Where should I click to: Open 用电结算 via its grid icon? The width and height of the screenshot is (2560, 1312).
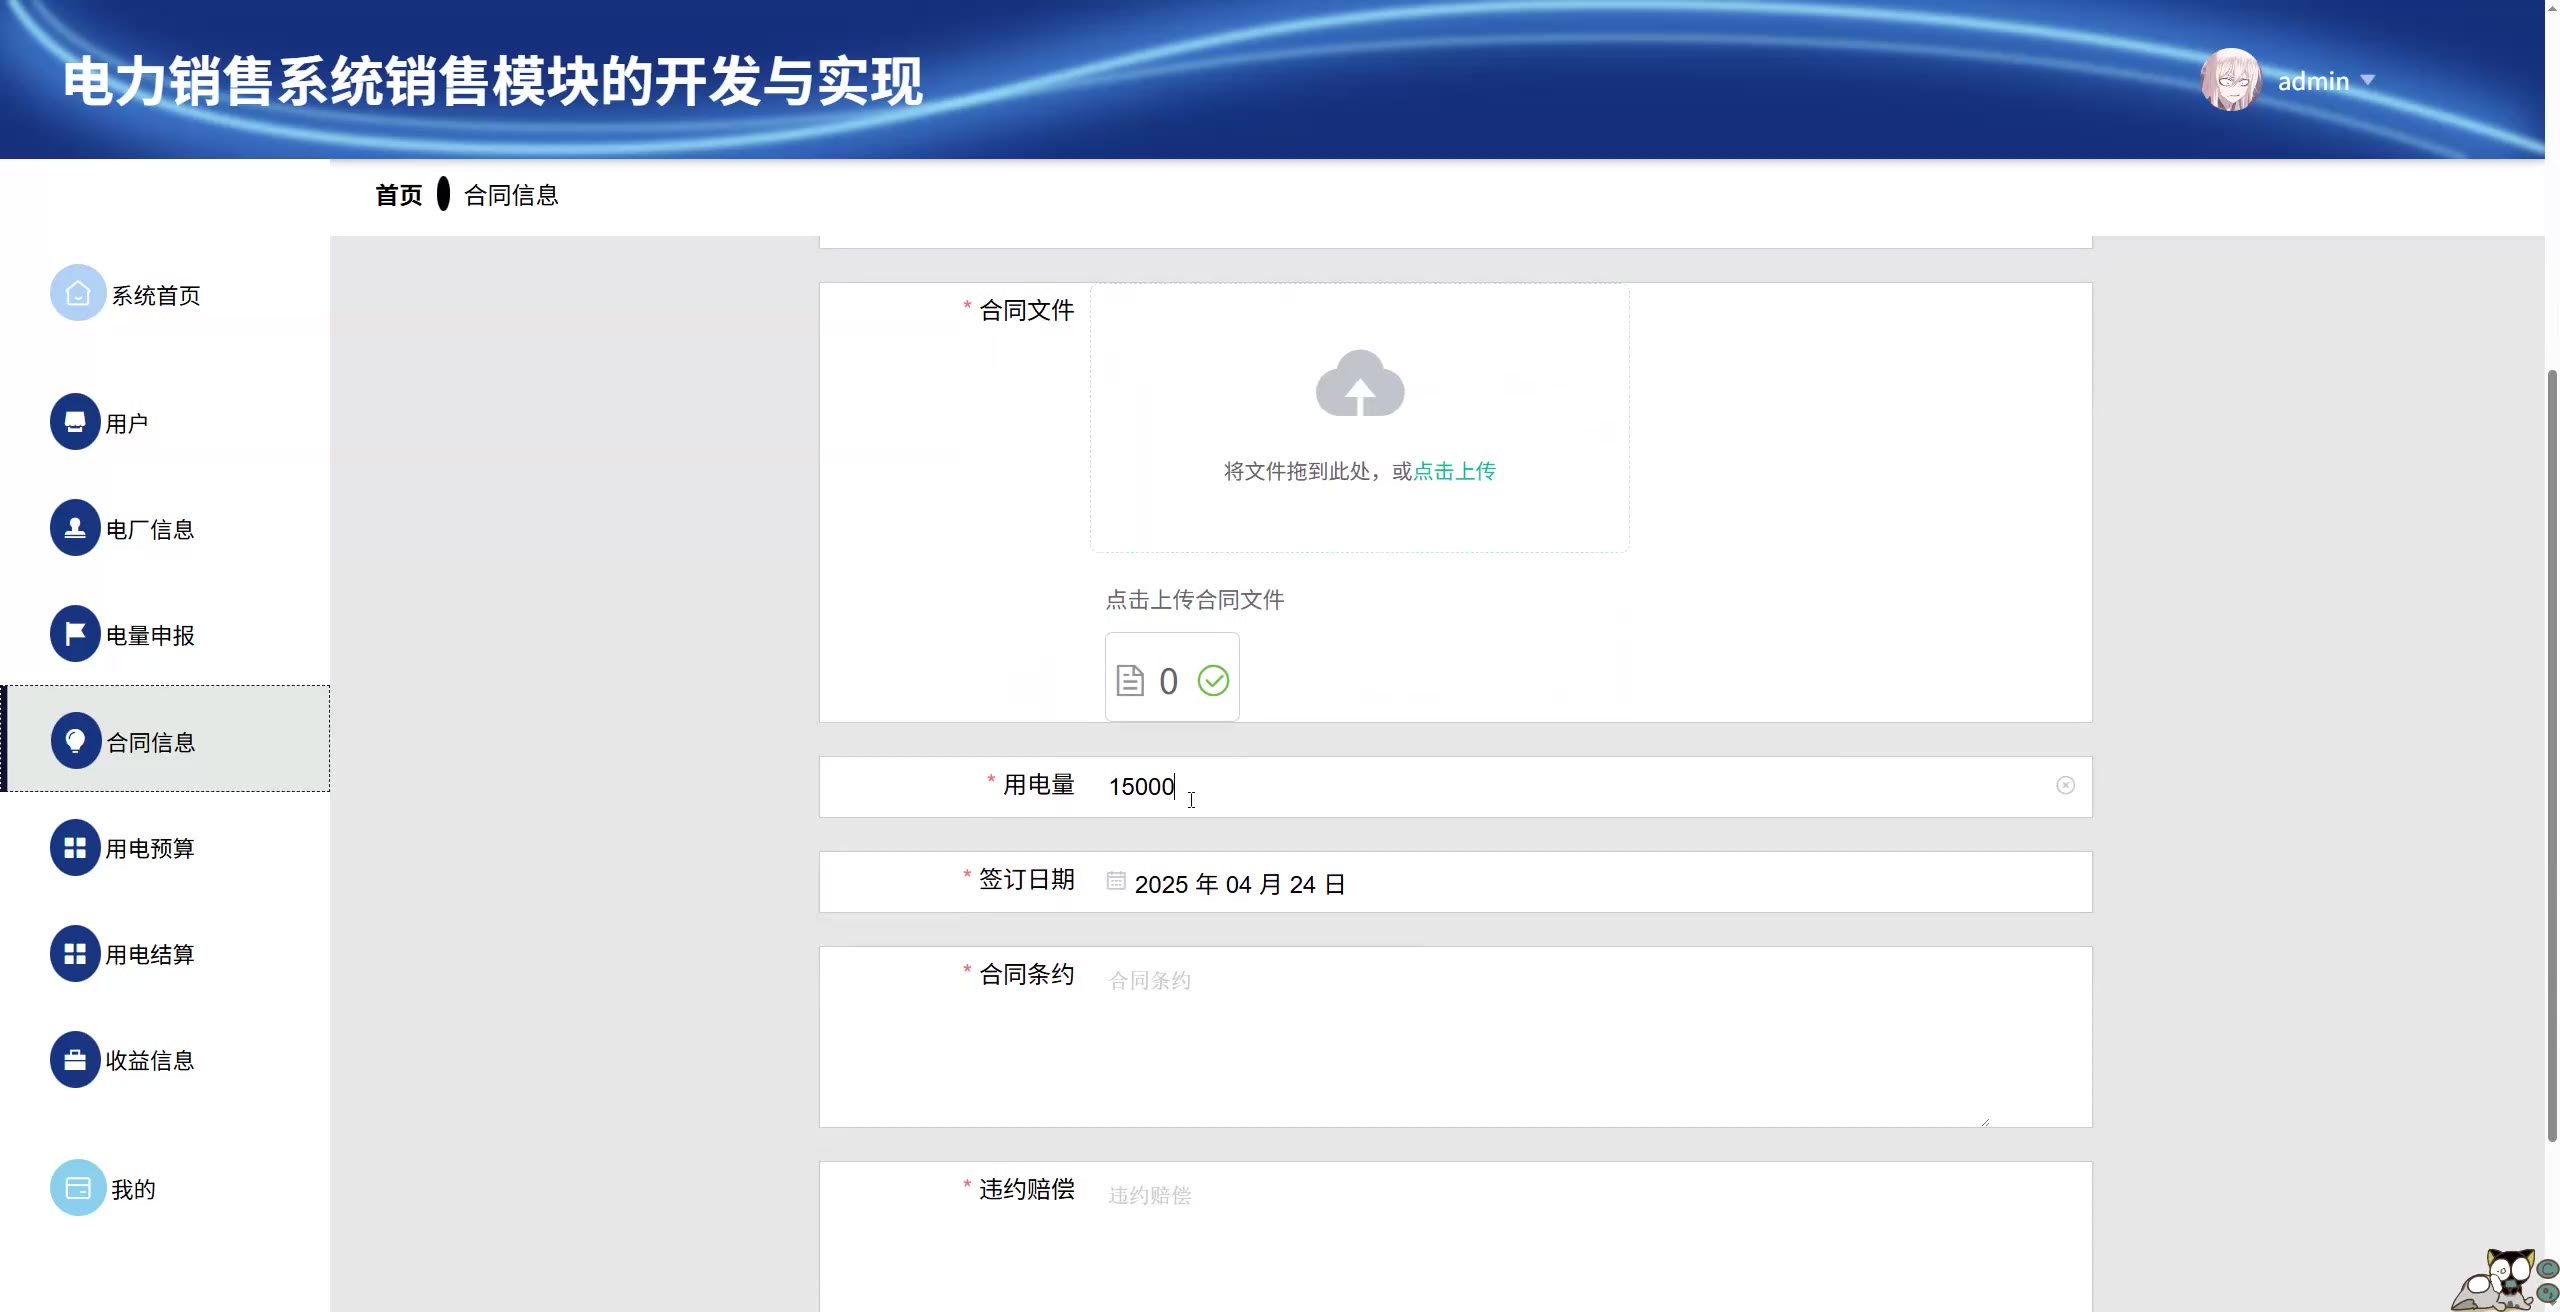tap(75, 954)
